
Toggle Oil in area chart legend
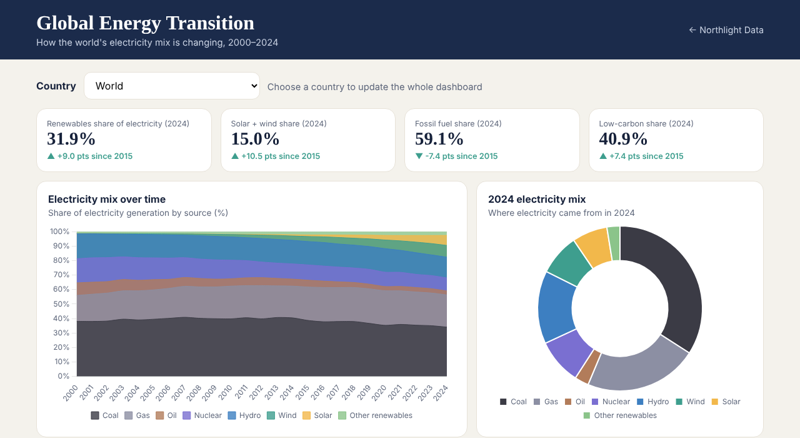(x=166, y=416)
